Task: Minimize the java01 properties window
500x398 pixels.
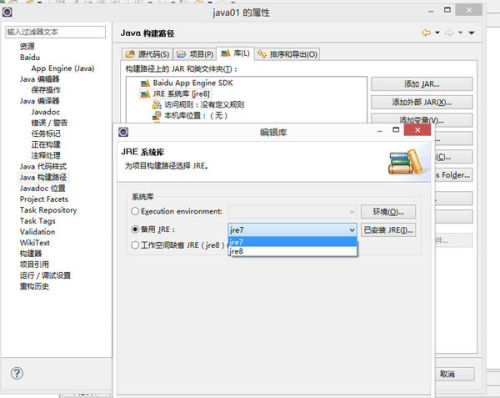Action: coord(431,11)
